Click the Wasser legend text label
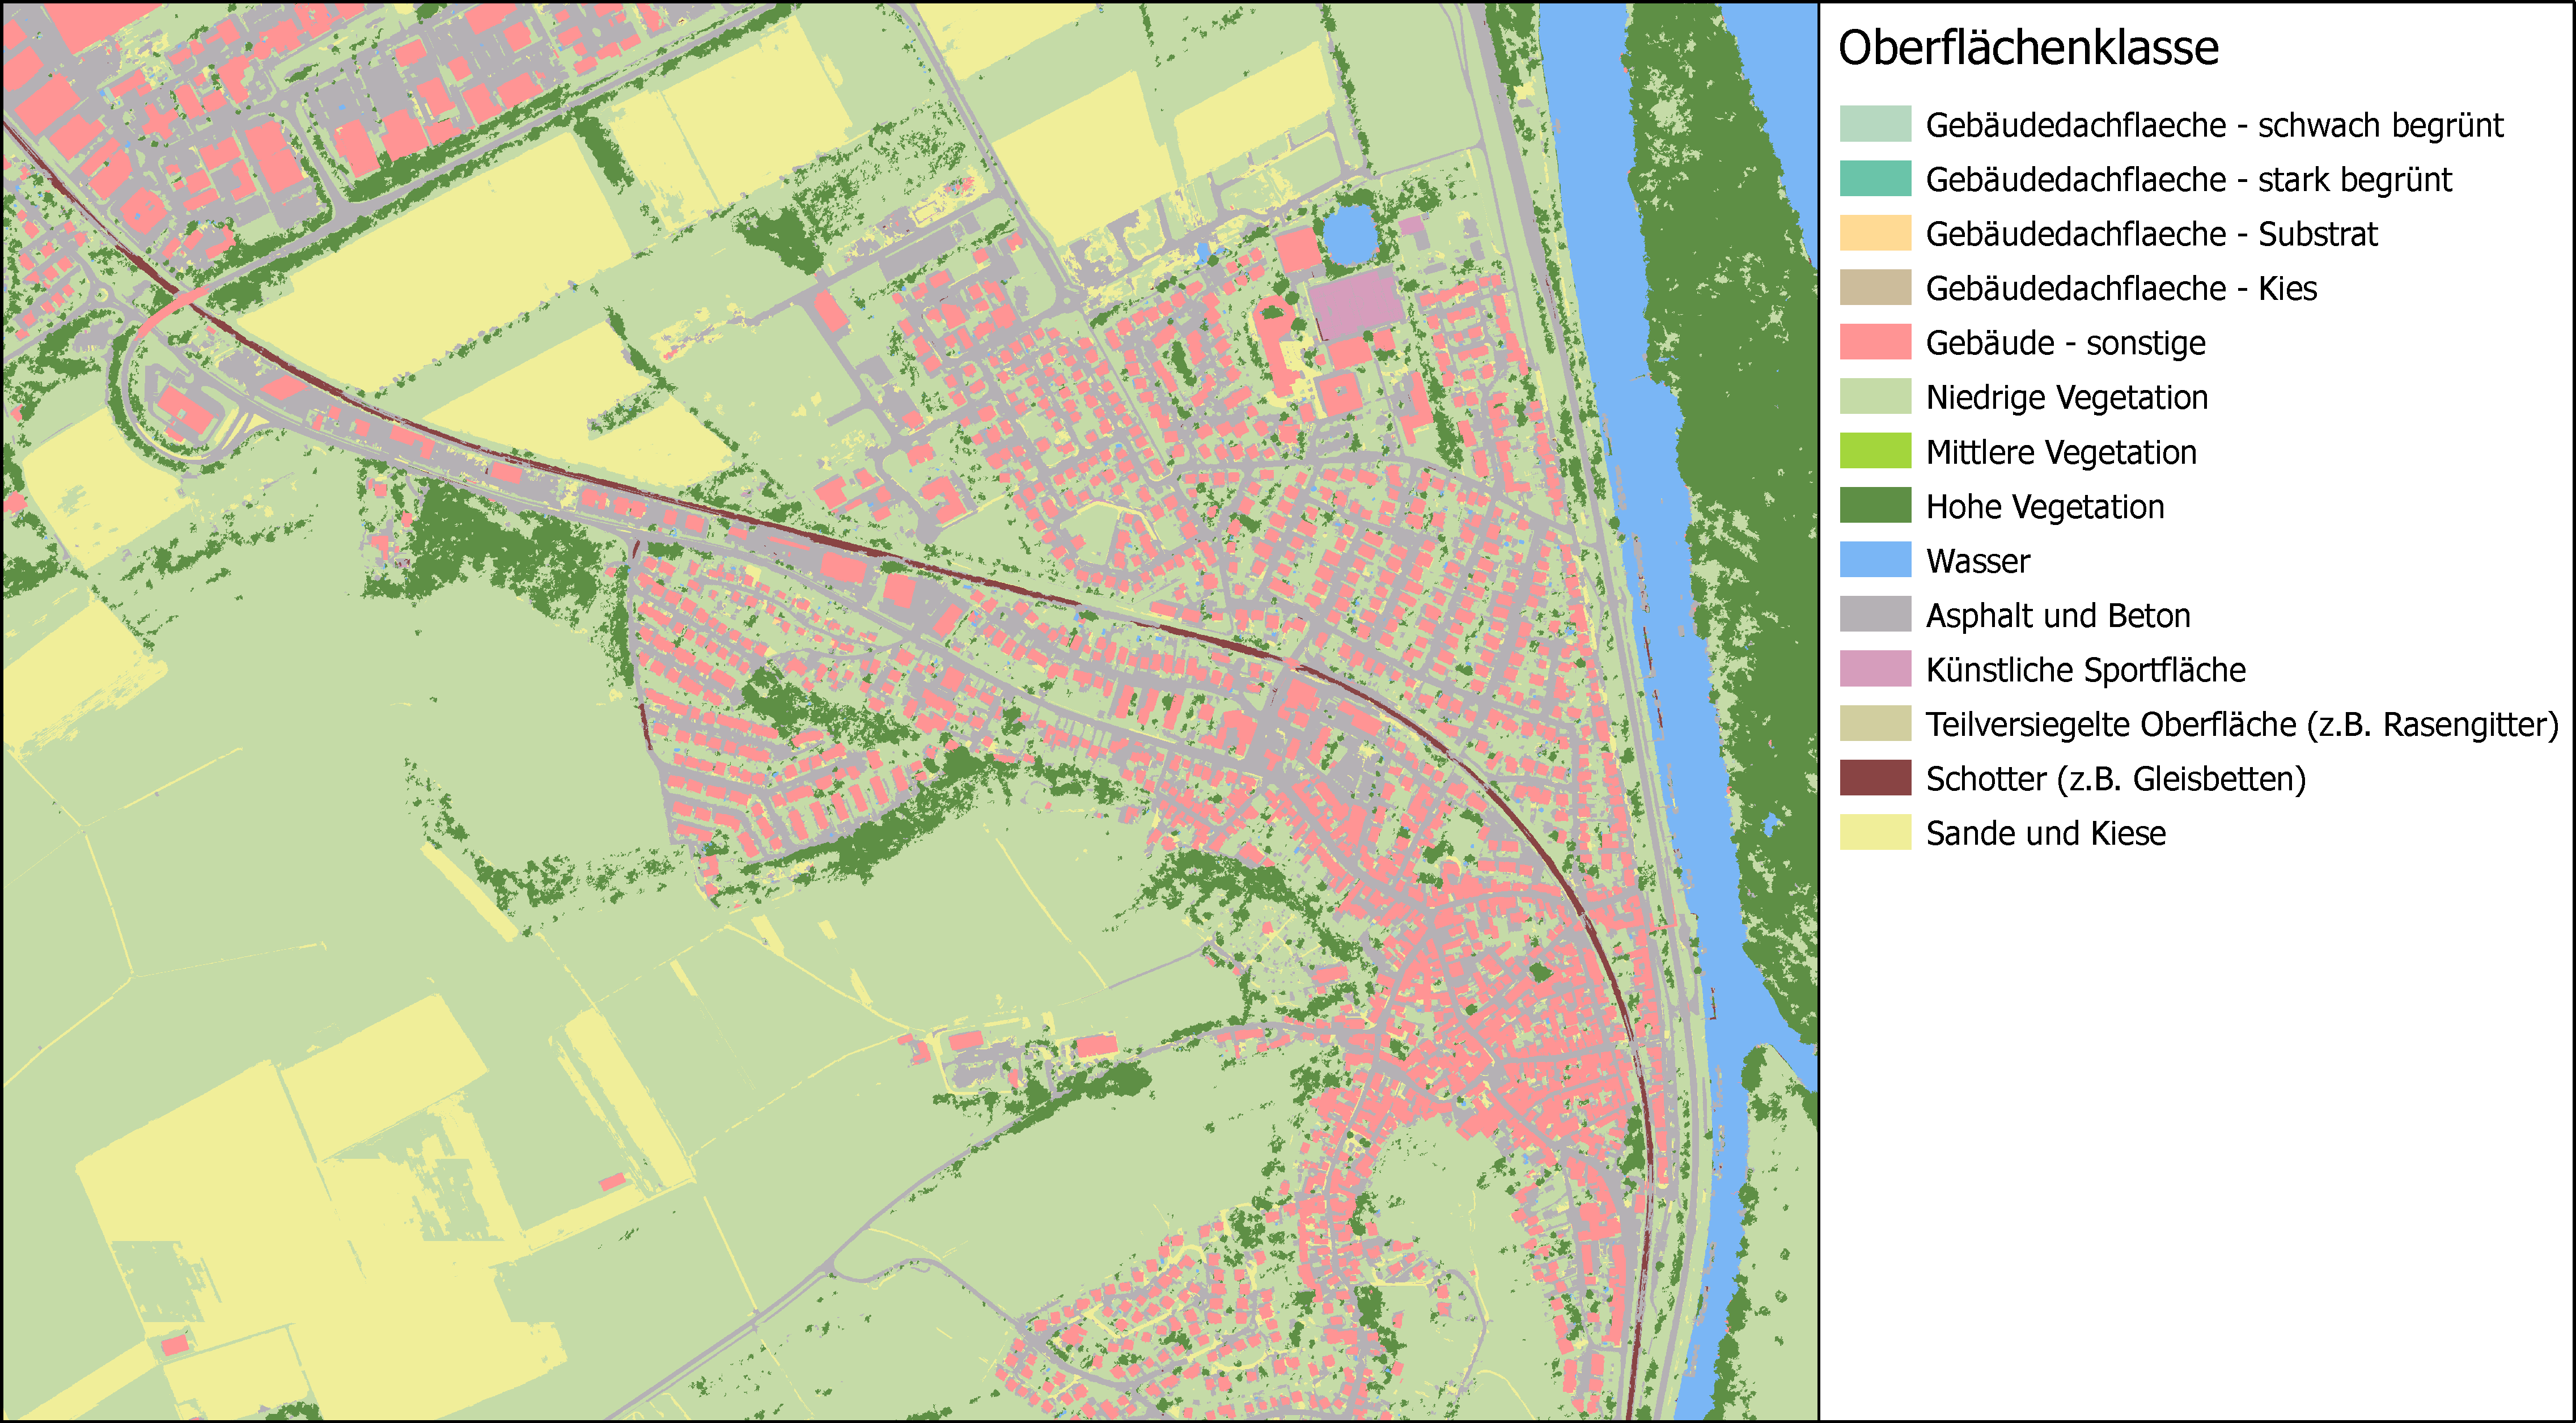Screen dimensions: 2576x1423 [x=1977, y=561]
